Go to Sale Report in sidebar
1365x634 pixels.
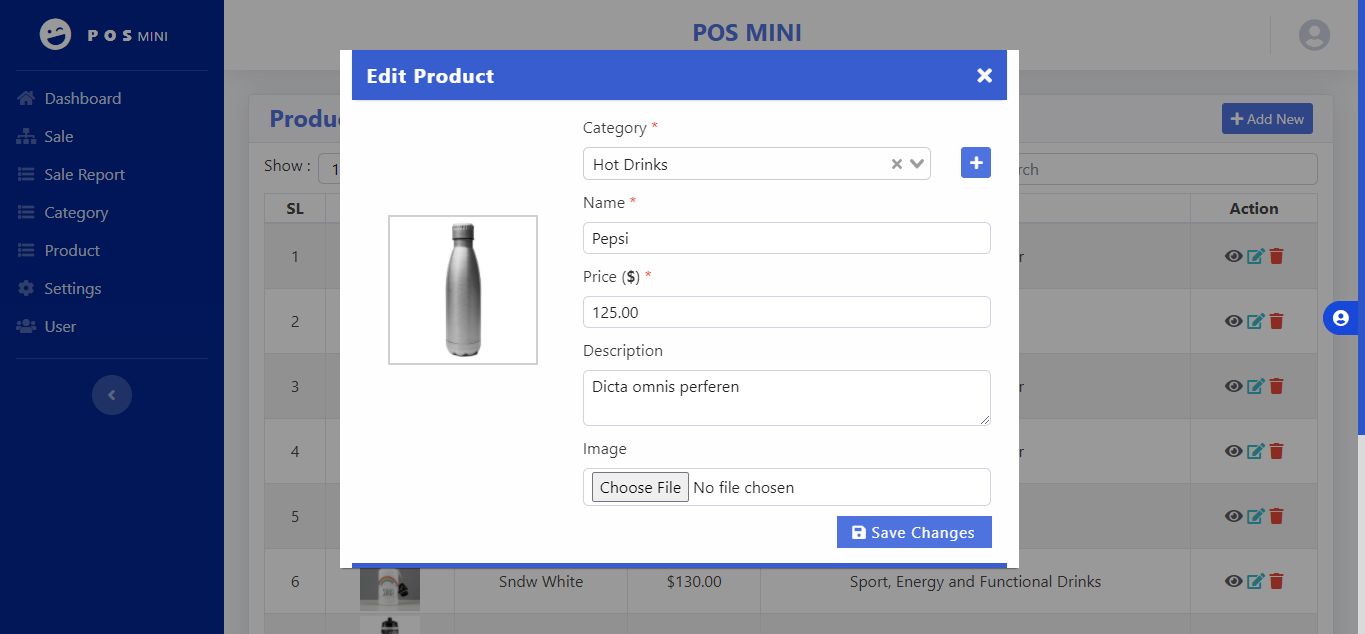click(x=84, y=174)
